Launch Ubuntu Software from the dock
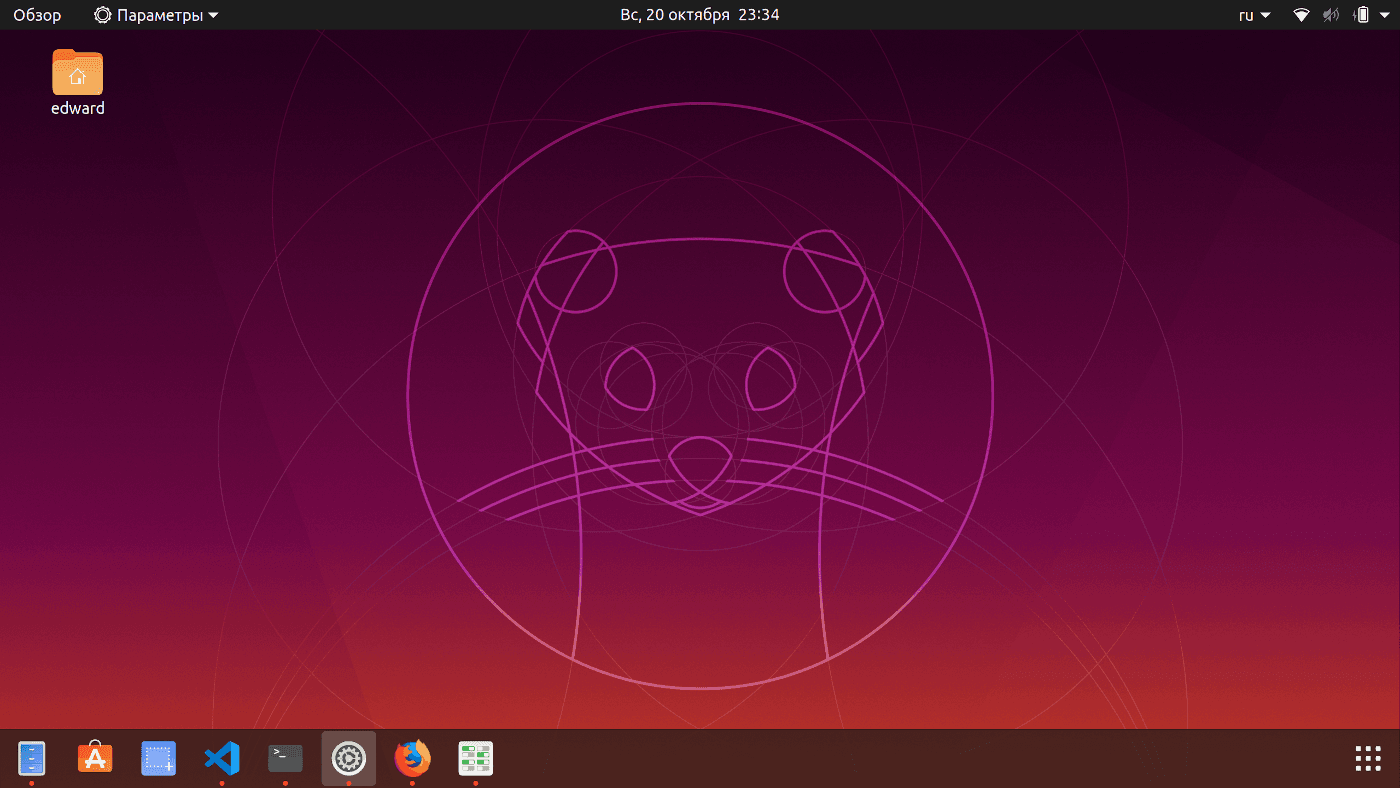 (x=95, y=759)
